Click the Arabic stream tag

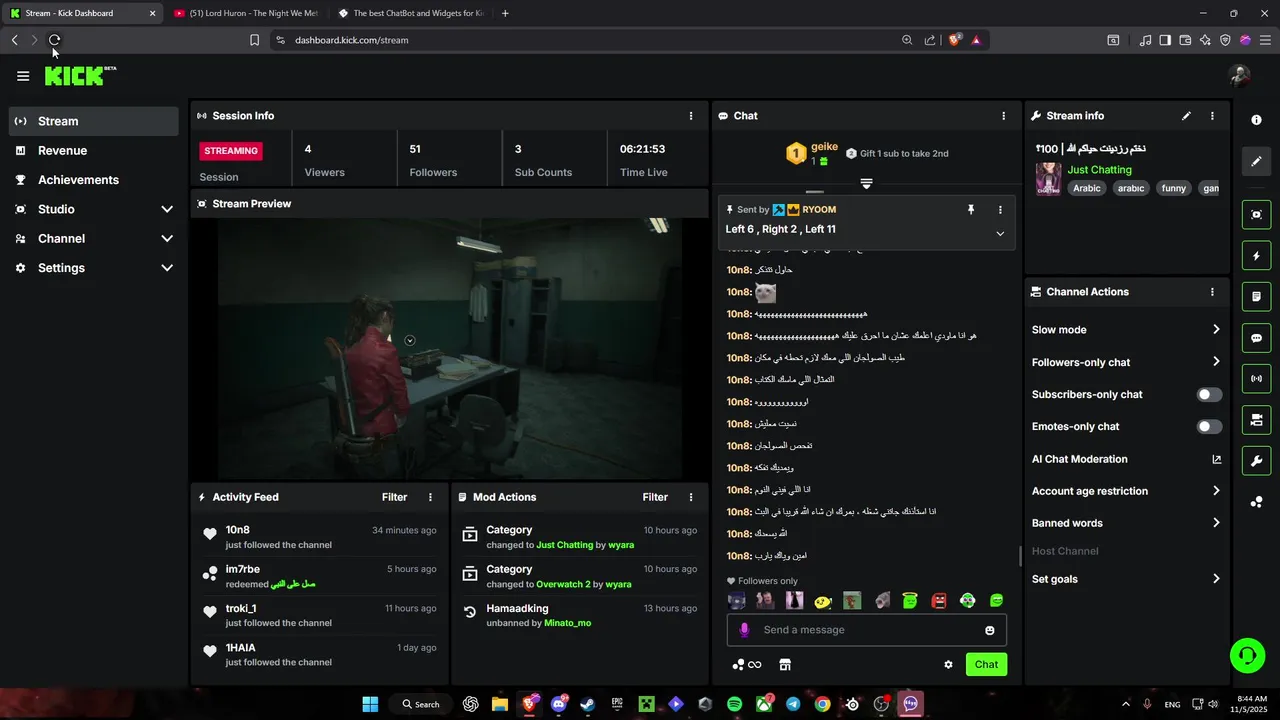1086,188
